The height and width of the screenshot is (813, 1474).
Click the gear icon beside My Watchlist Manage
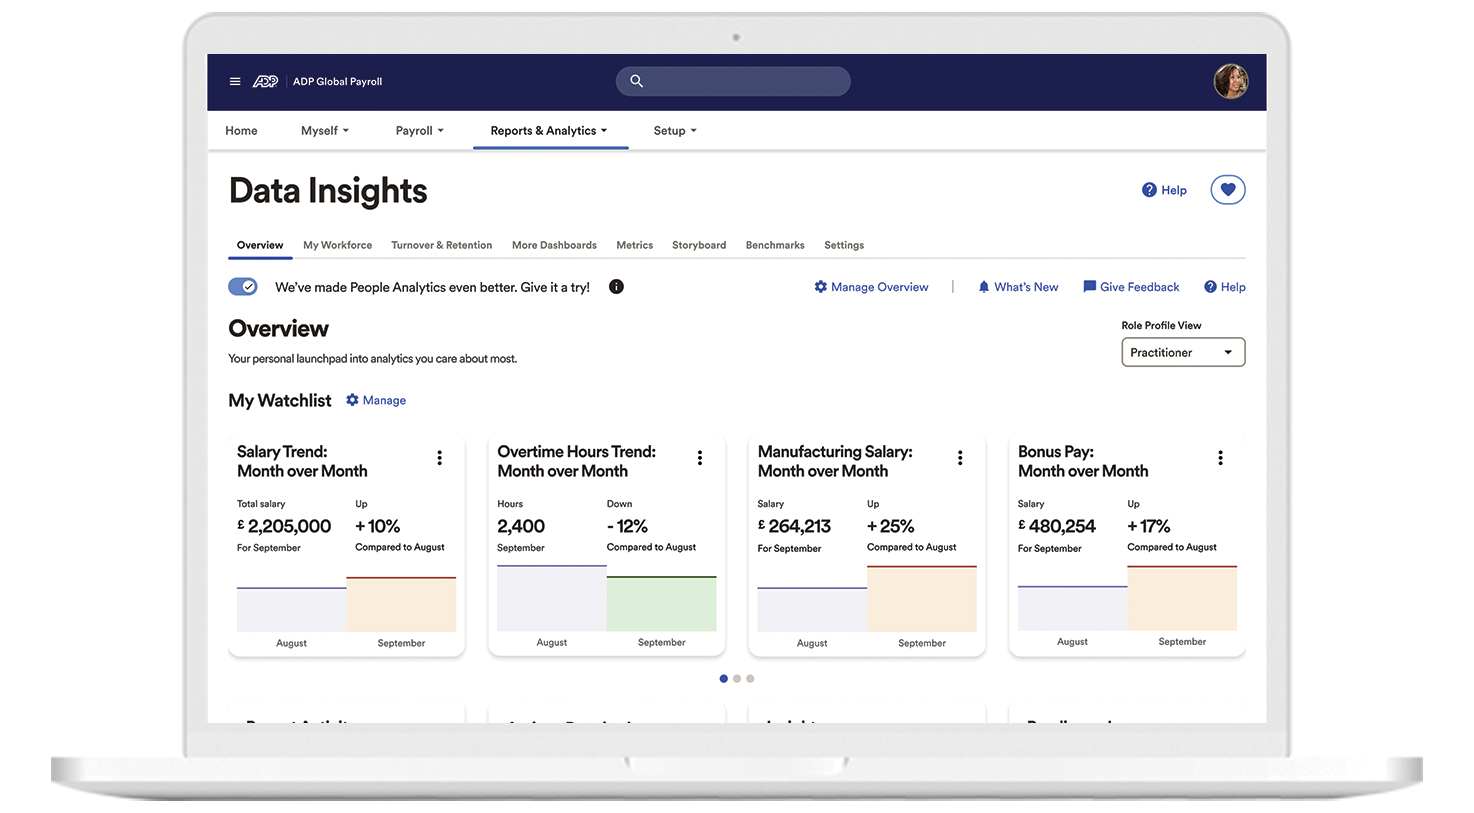click(352, 400)
